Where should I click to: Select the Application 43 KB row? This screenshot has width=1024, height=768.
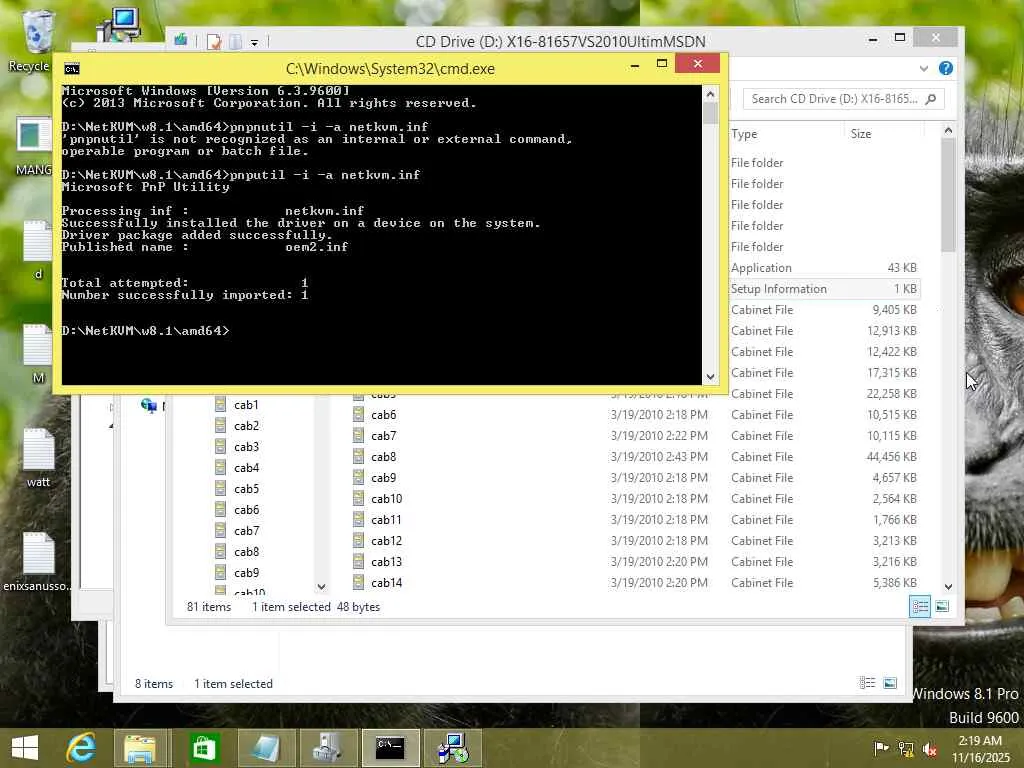click(824, 268)
